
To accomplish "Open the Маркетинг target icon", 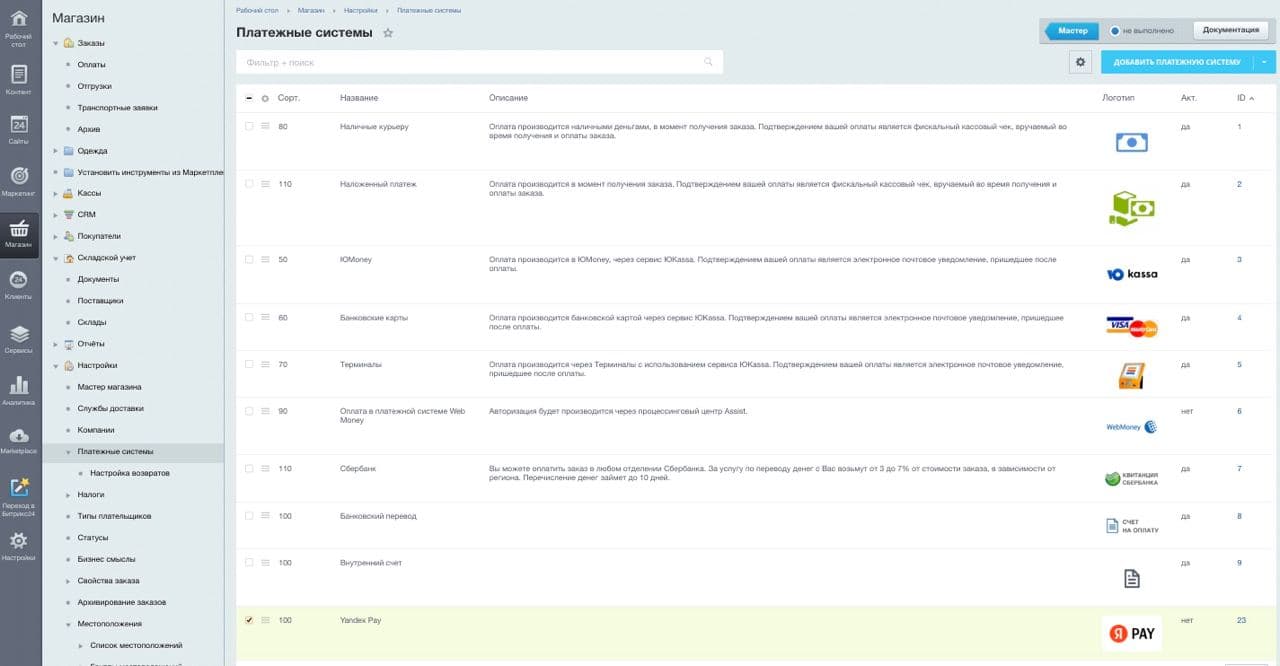I will tap(18, 176).
